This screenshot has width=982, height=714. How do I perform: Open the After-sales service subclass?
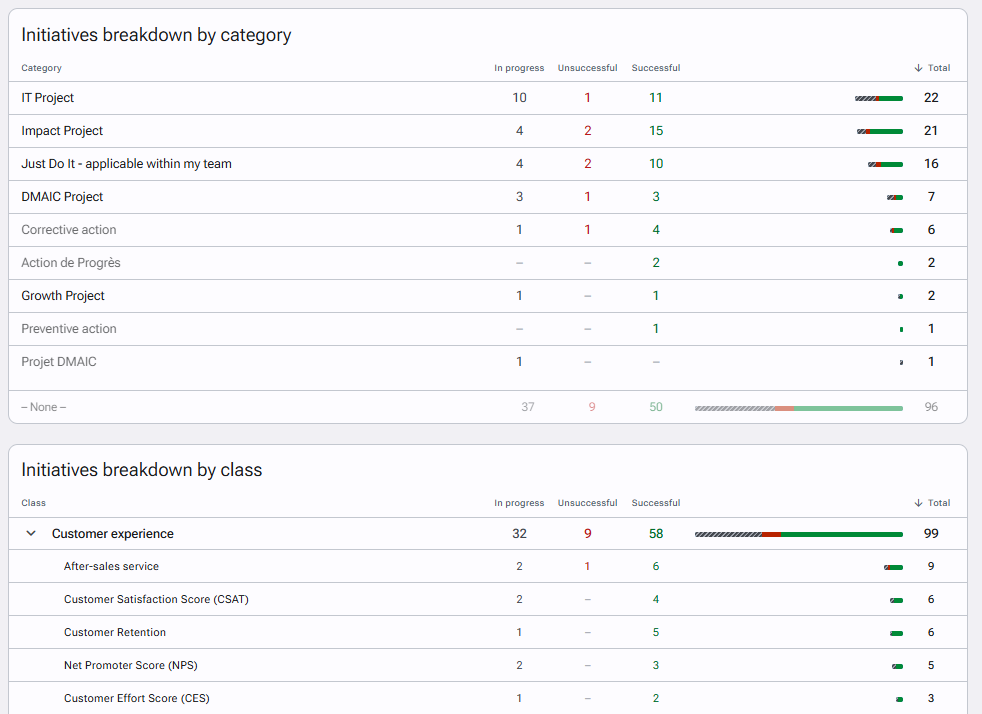(111, 566)
